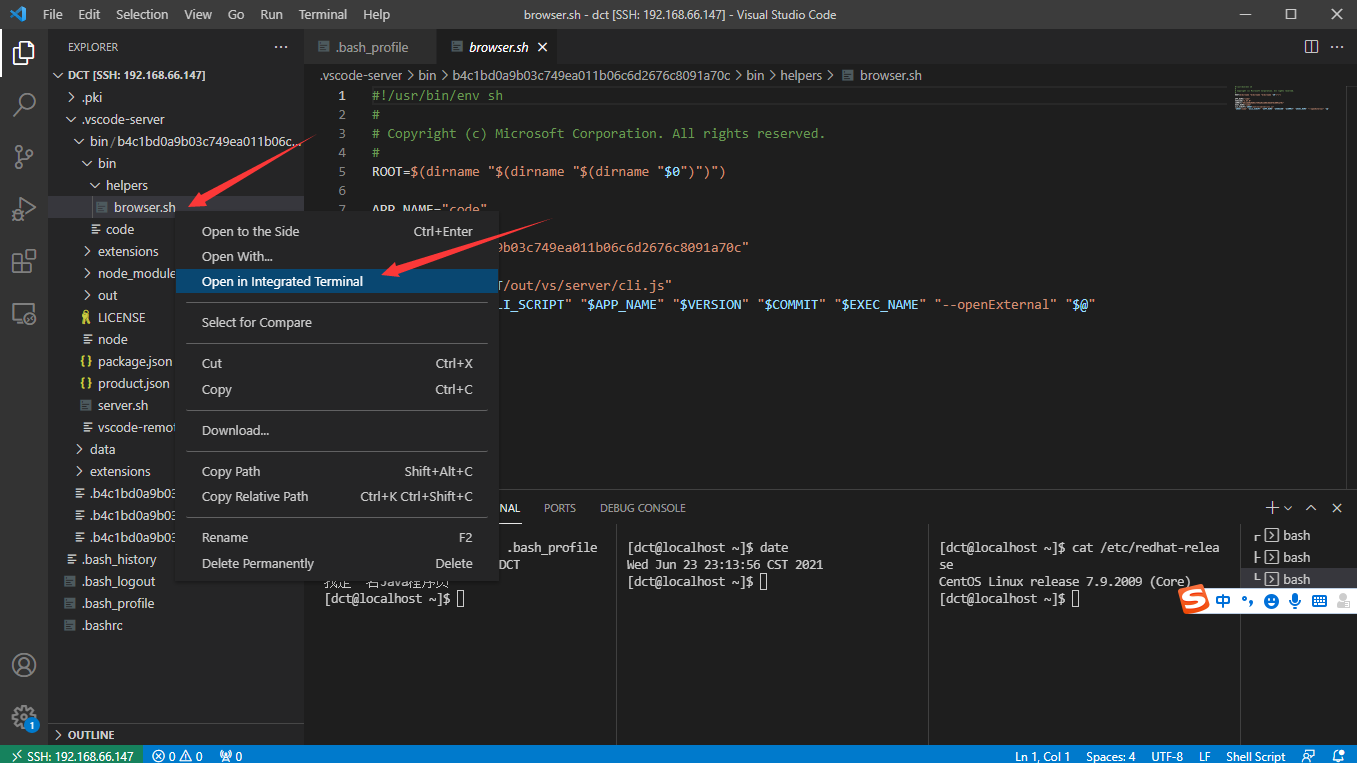The width and height of the screenshot is (1357, 763).
Task: Open the Manage gear icon
Action: click(24, 717)
